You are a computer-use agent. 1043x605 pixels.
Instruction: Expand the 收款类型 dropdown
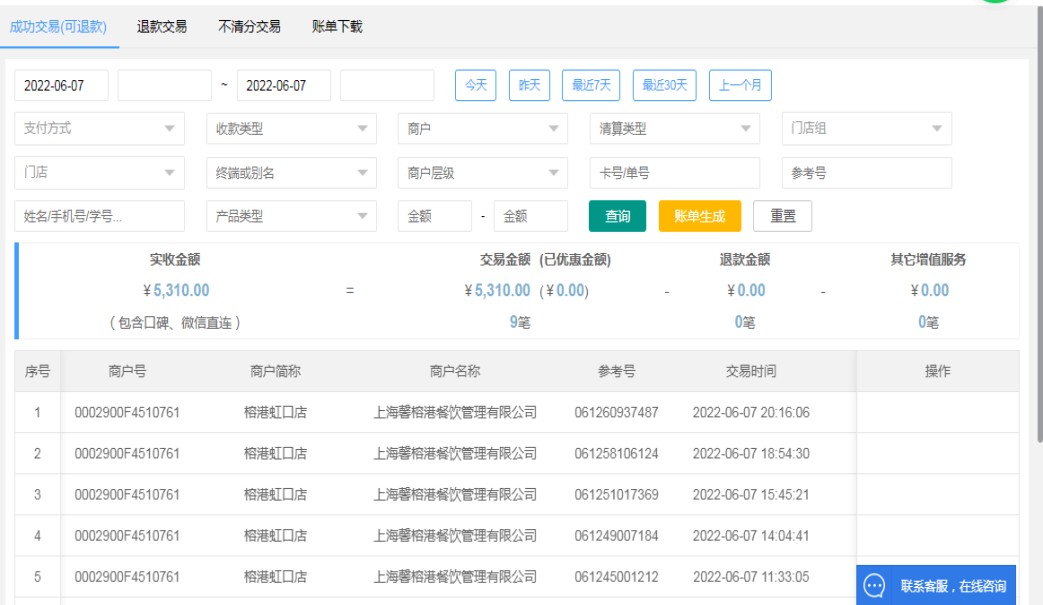[291, 129]
